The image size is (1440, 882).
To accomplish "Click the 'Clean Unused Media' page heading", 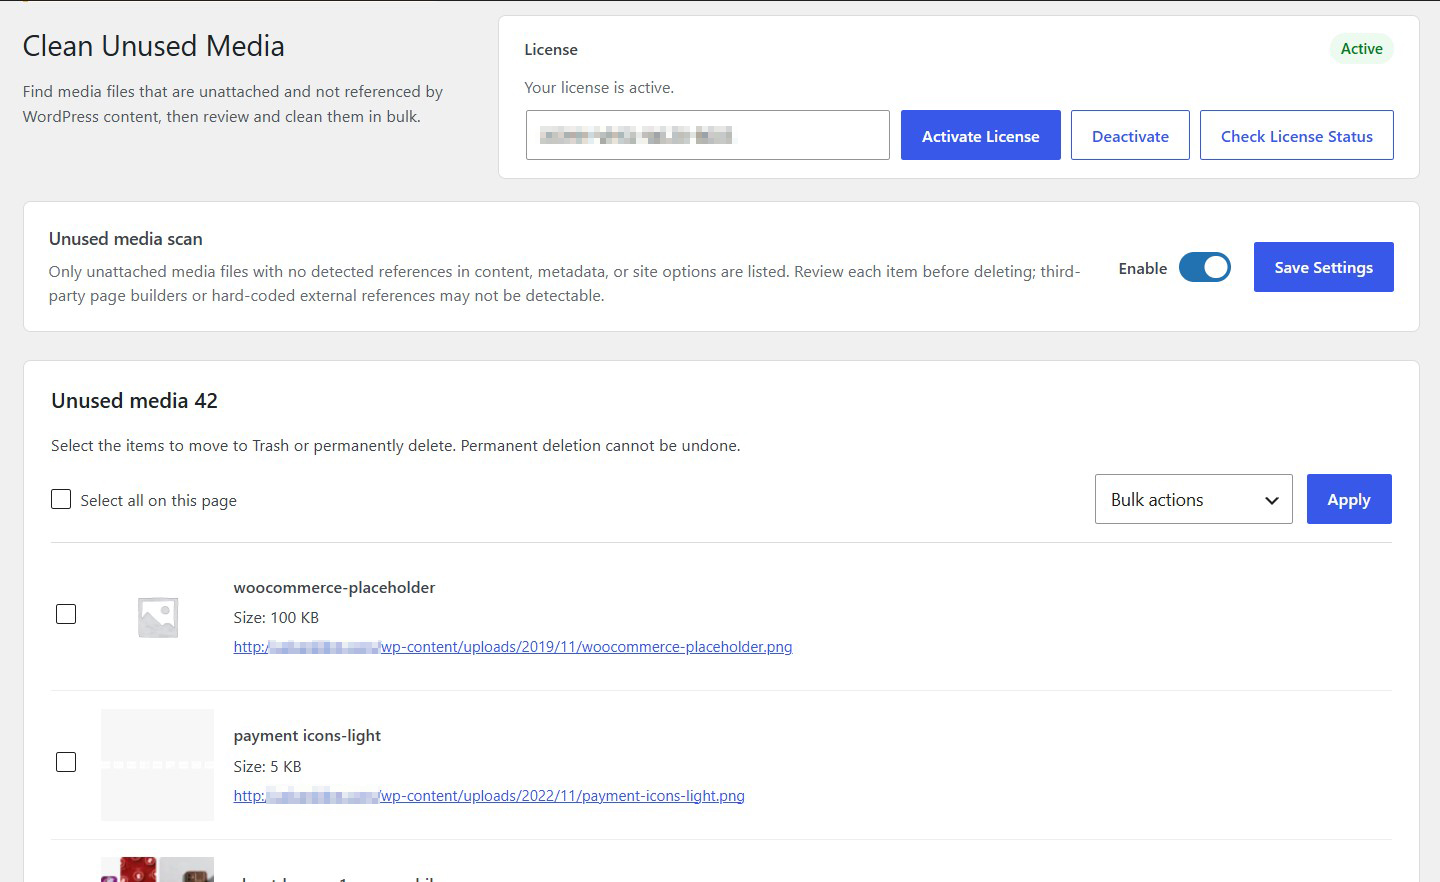I will click(x=154, y=46).
